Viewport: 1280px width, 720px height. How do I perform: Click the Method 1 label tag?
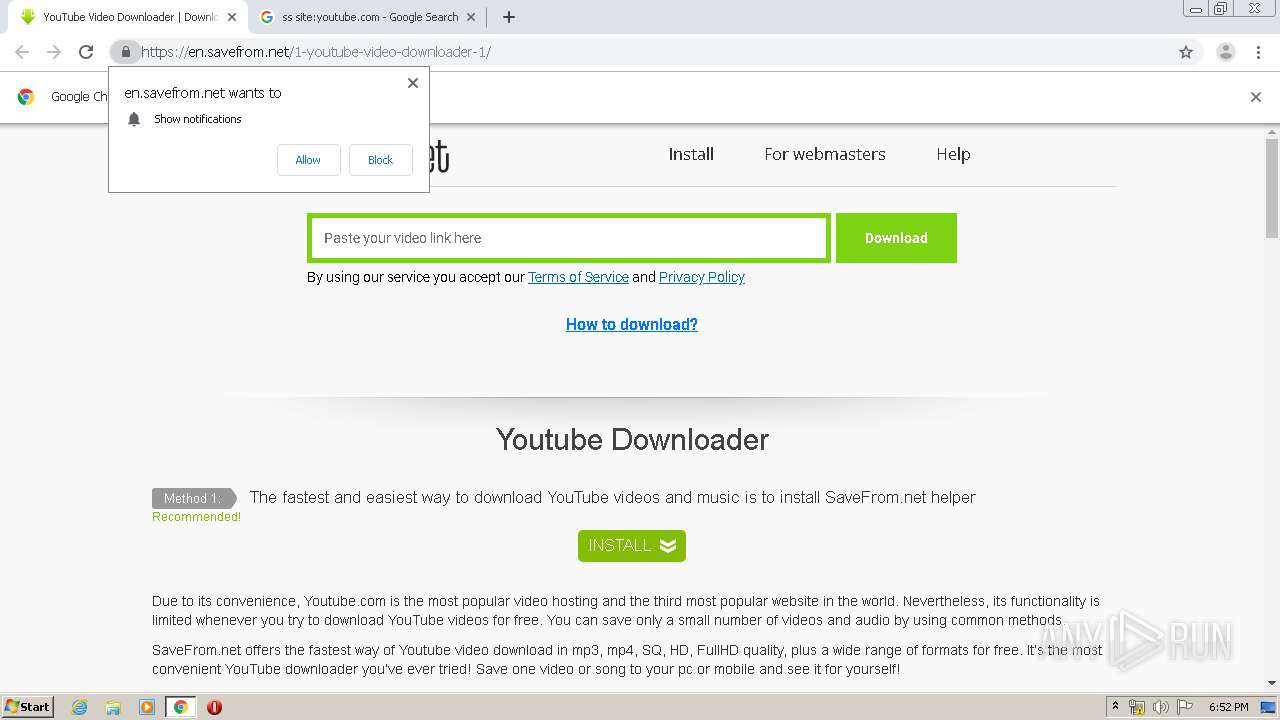193,498
